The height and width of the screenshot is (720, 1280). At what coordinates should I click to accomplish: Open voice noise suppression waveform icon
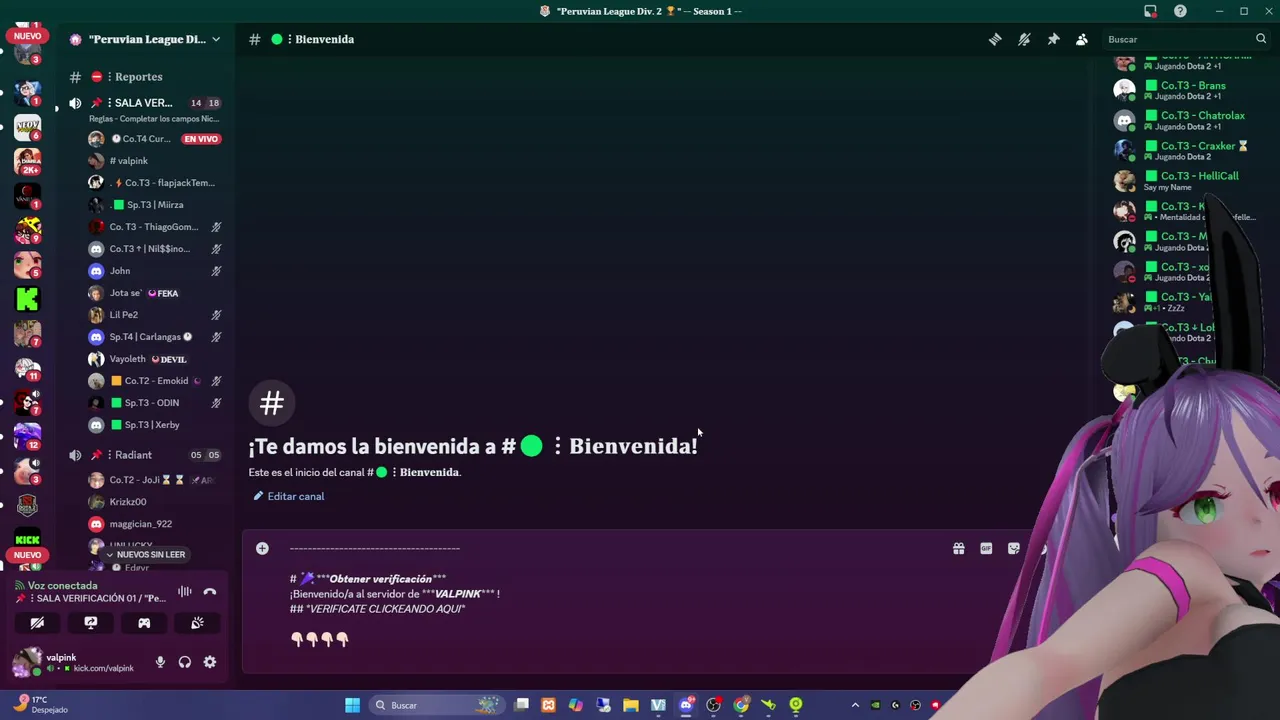pyautogui.click(x=185, y=591)
